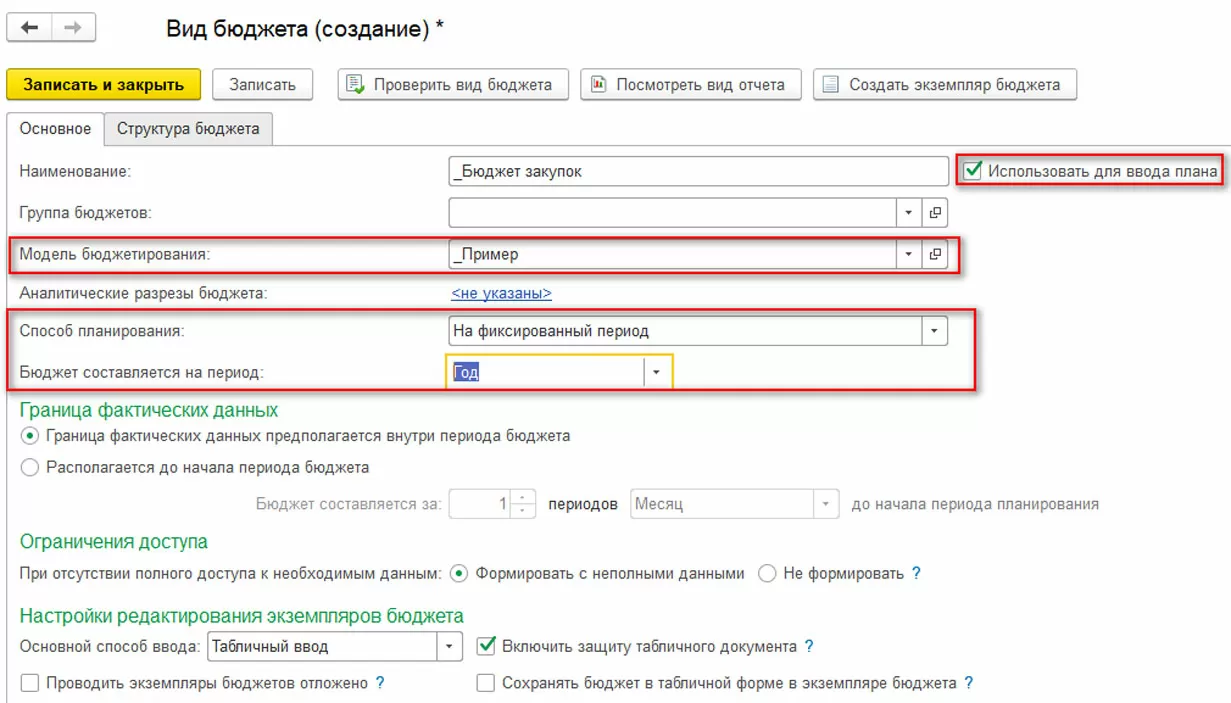Click the back navigation arrow

click(x=29, y=28)
